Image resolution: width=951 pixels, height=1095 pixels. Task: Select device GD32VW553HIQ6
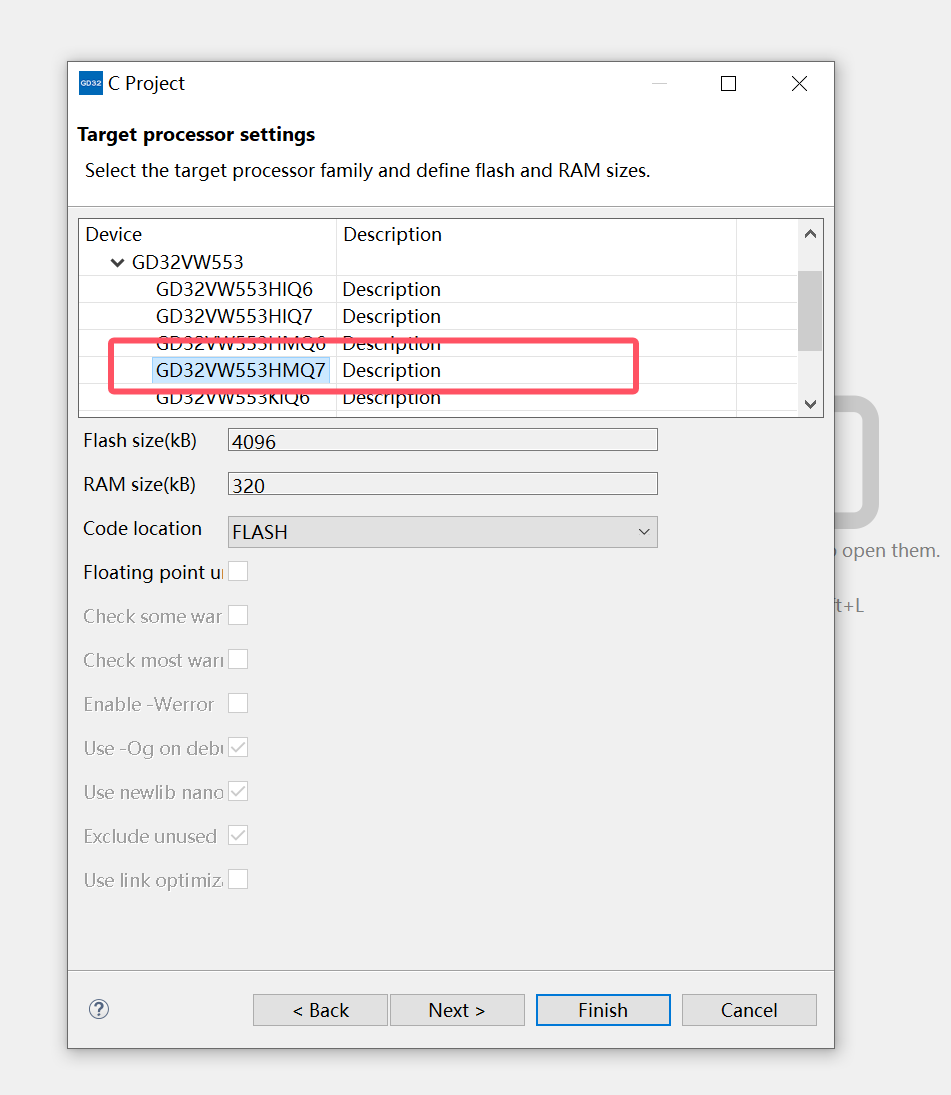click(x=234, y=290)
